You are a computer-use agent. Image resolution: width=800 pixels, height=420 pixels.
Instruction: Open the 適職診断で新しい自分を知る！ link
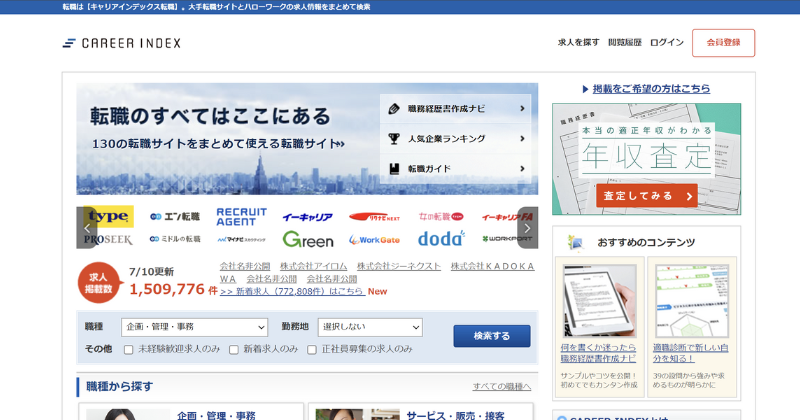(x=690, y=353)
